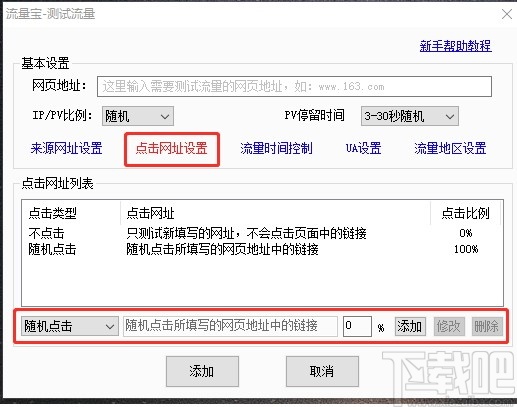Click the percentage input box
The height and width of the screenshot is (407, 517).
pos(357,326)
